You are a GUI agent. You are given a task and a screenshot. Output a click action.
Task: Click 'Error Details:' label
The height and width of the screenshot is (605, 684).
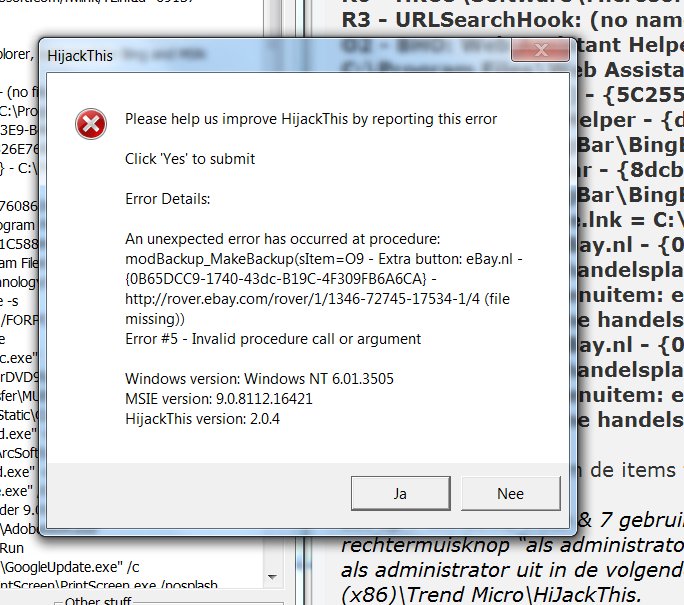point(168,199)
